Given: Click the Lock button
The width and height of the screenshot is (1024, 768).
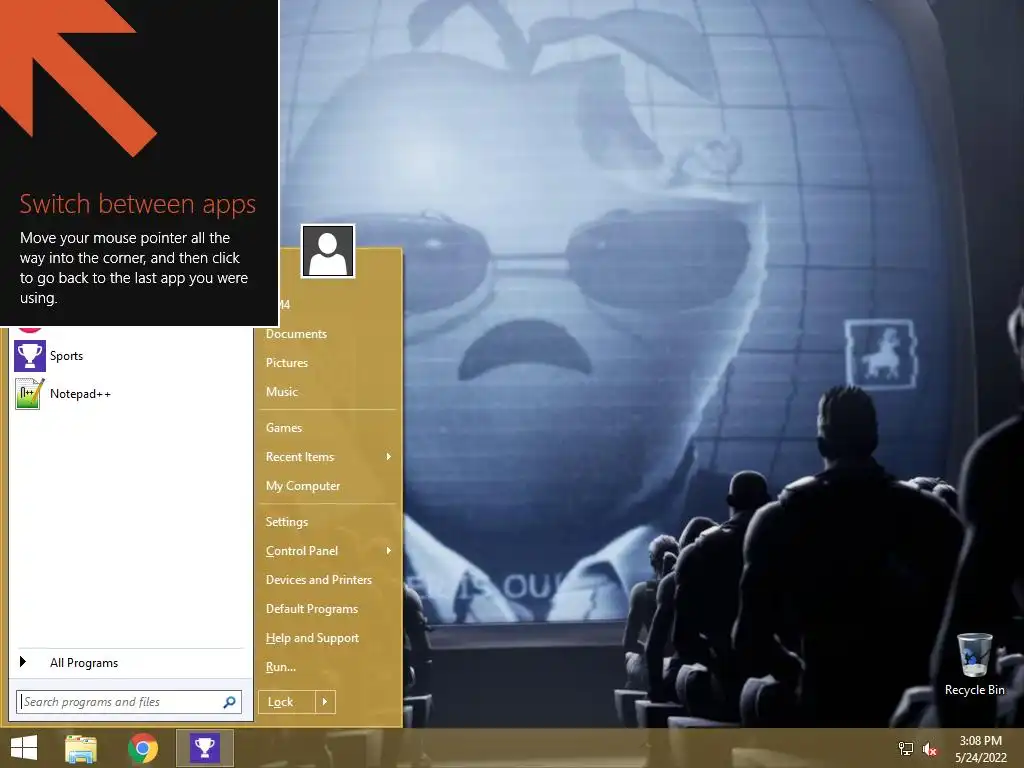Looking at the screenshot, I should (x=287, y=702).
